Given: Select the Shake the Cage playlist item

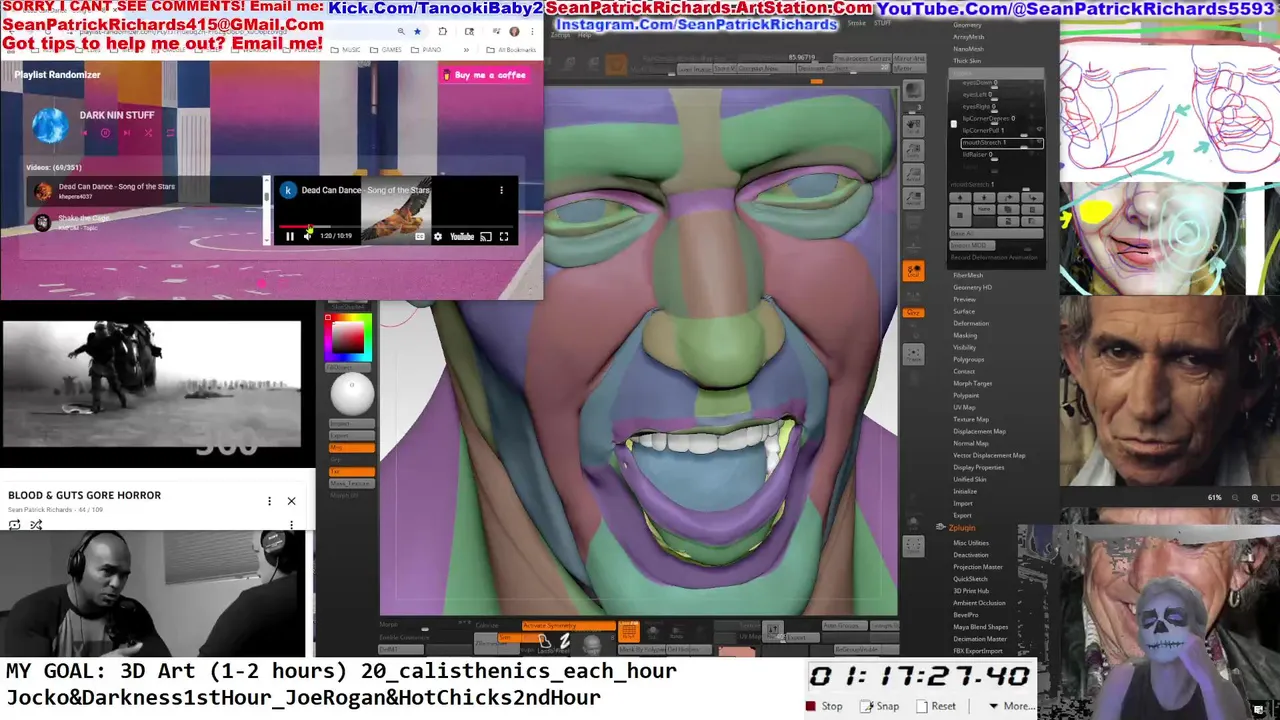Looking at the screenshot, I should click(146, 222).
